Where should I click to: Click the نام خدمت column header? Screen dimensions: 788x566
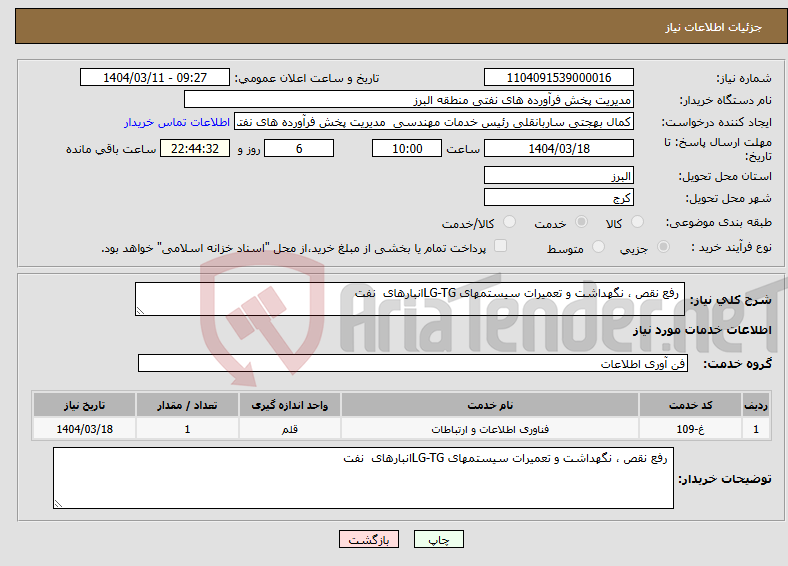[x=490, y=405]
